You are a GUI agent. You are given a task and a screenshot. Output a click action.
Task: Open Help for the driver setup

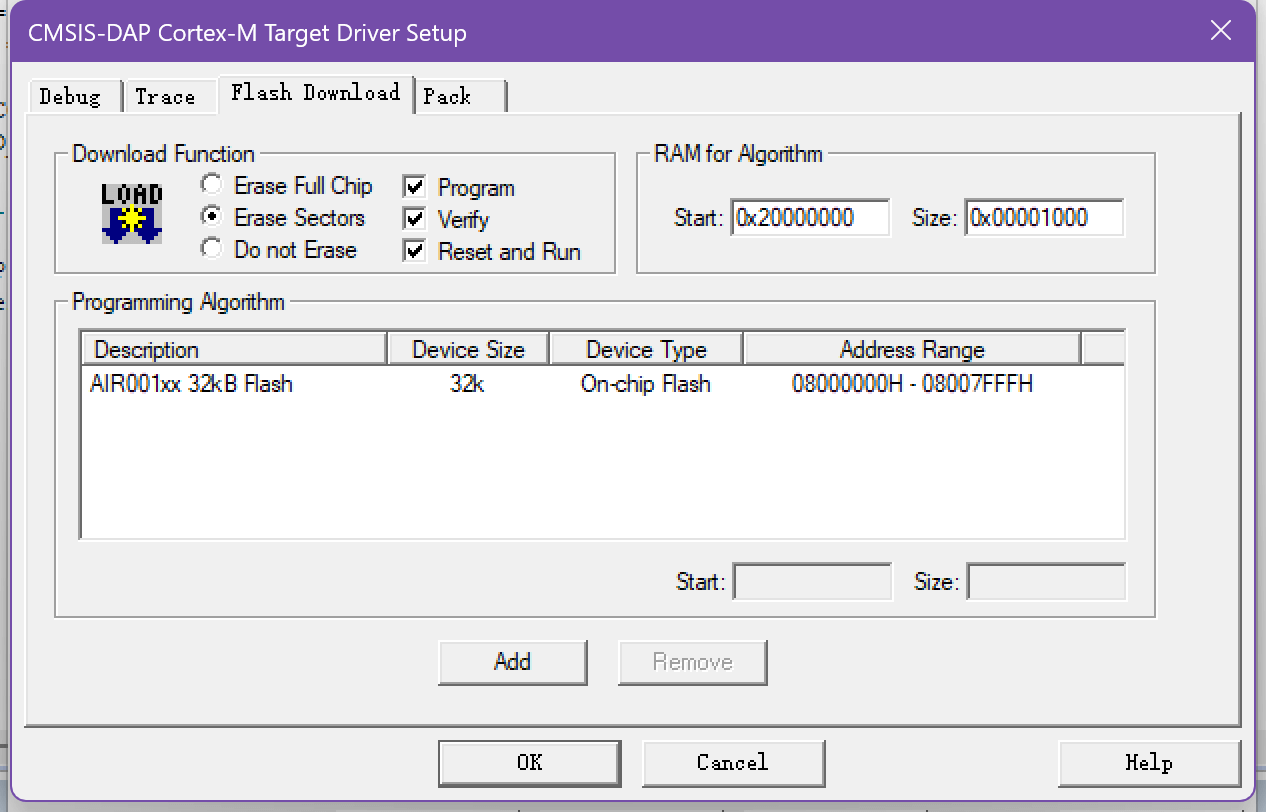pos(1148,763)
